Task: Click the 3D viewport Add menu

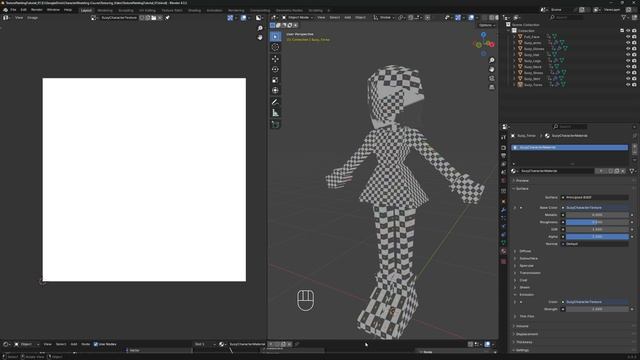Action: pos(347,18)
